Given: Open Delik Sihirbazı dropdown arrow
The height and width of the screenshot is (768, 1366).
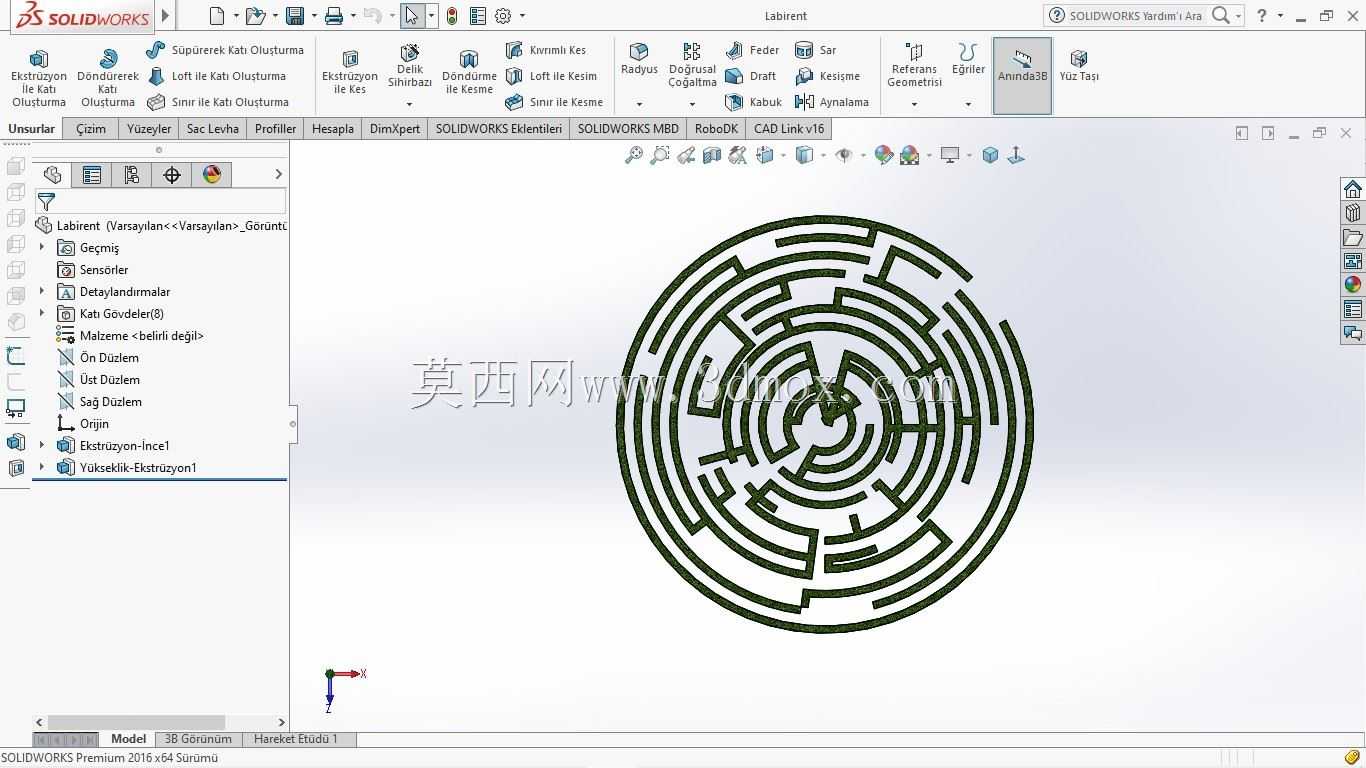Looking at the screenshot, I should 410,104.
